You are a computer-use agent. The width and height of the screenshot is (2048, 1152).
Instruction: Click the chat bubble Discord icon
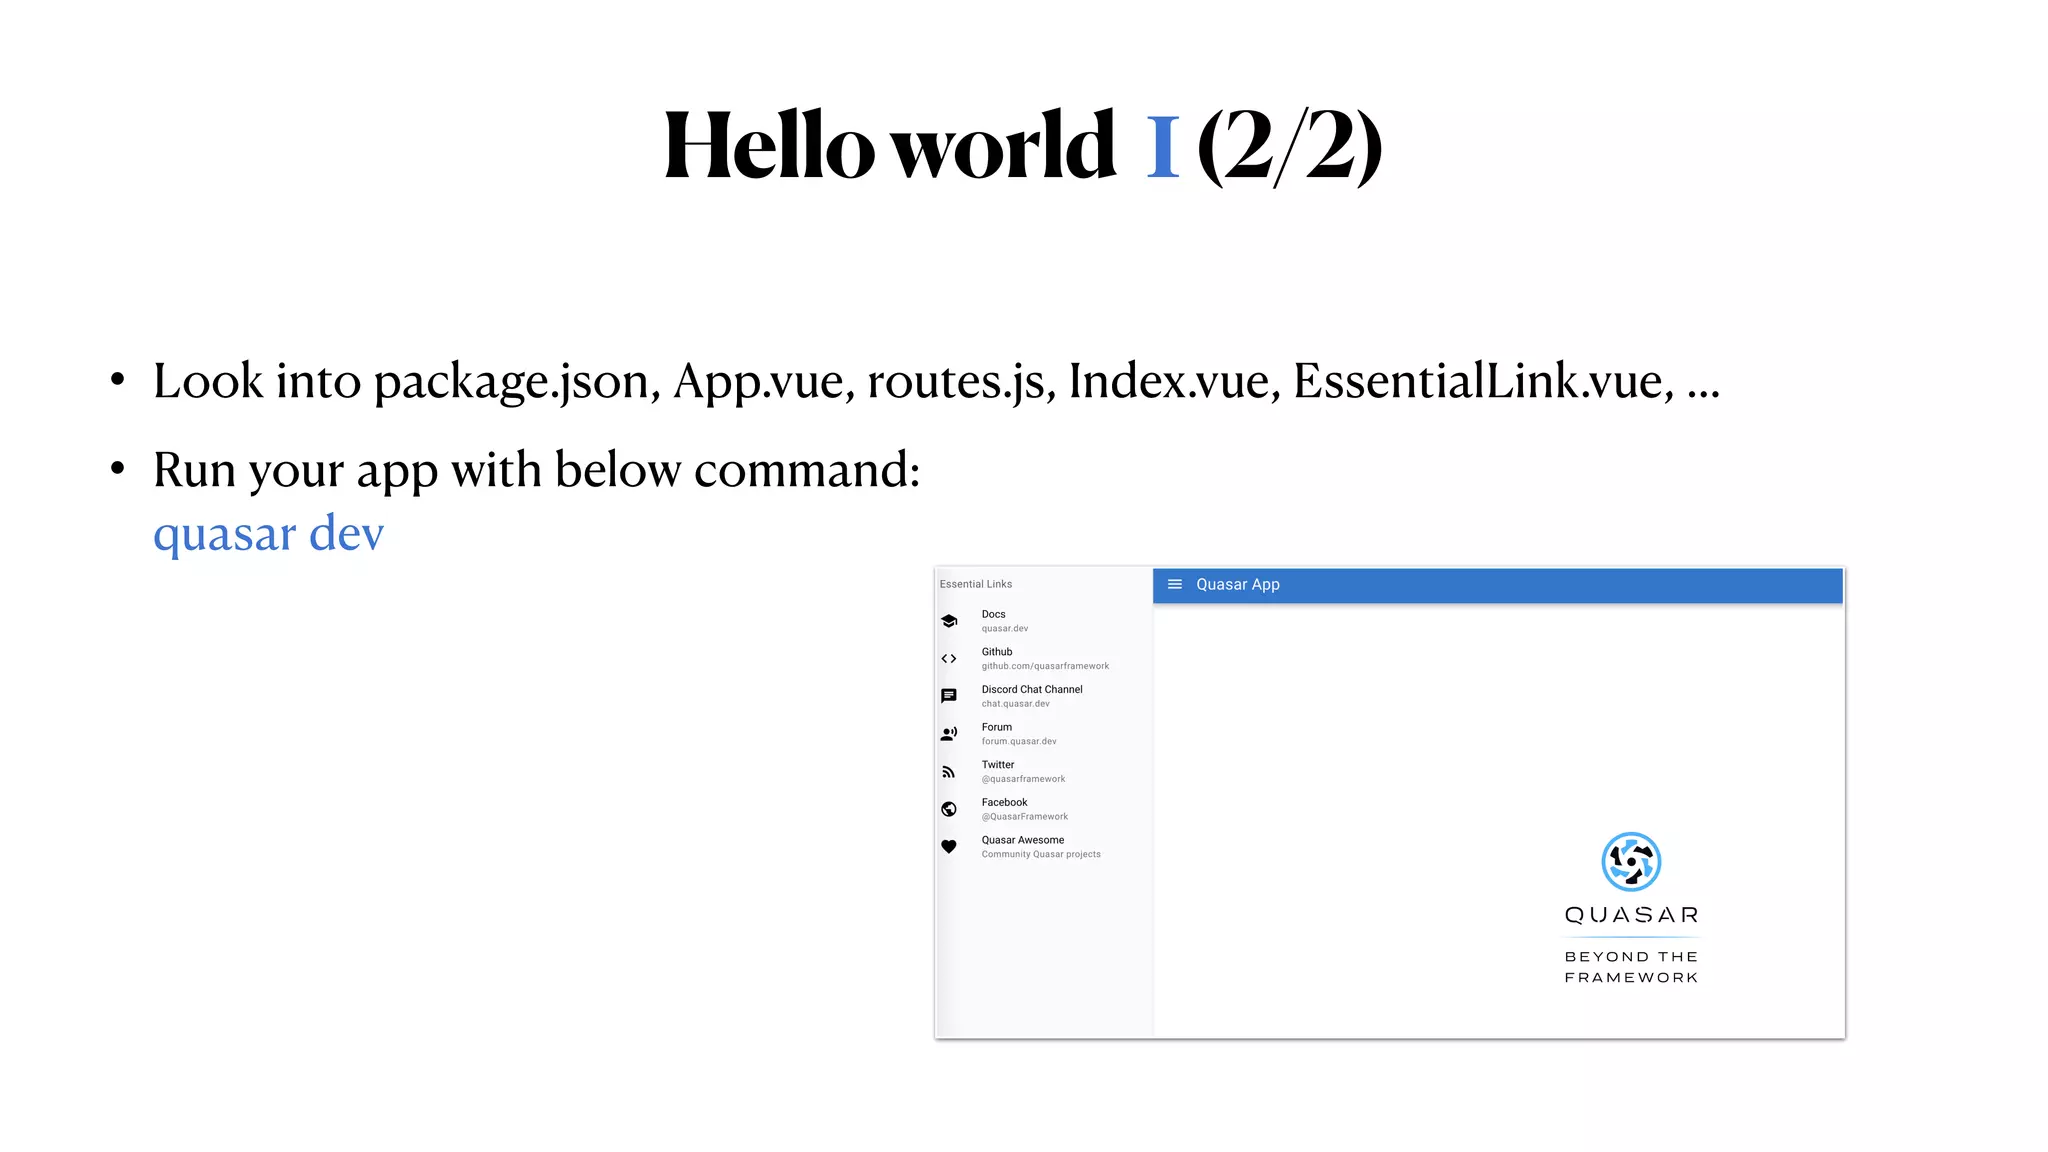949,696
